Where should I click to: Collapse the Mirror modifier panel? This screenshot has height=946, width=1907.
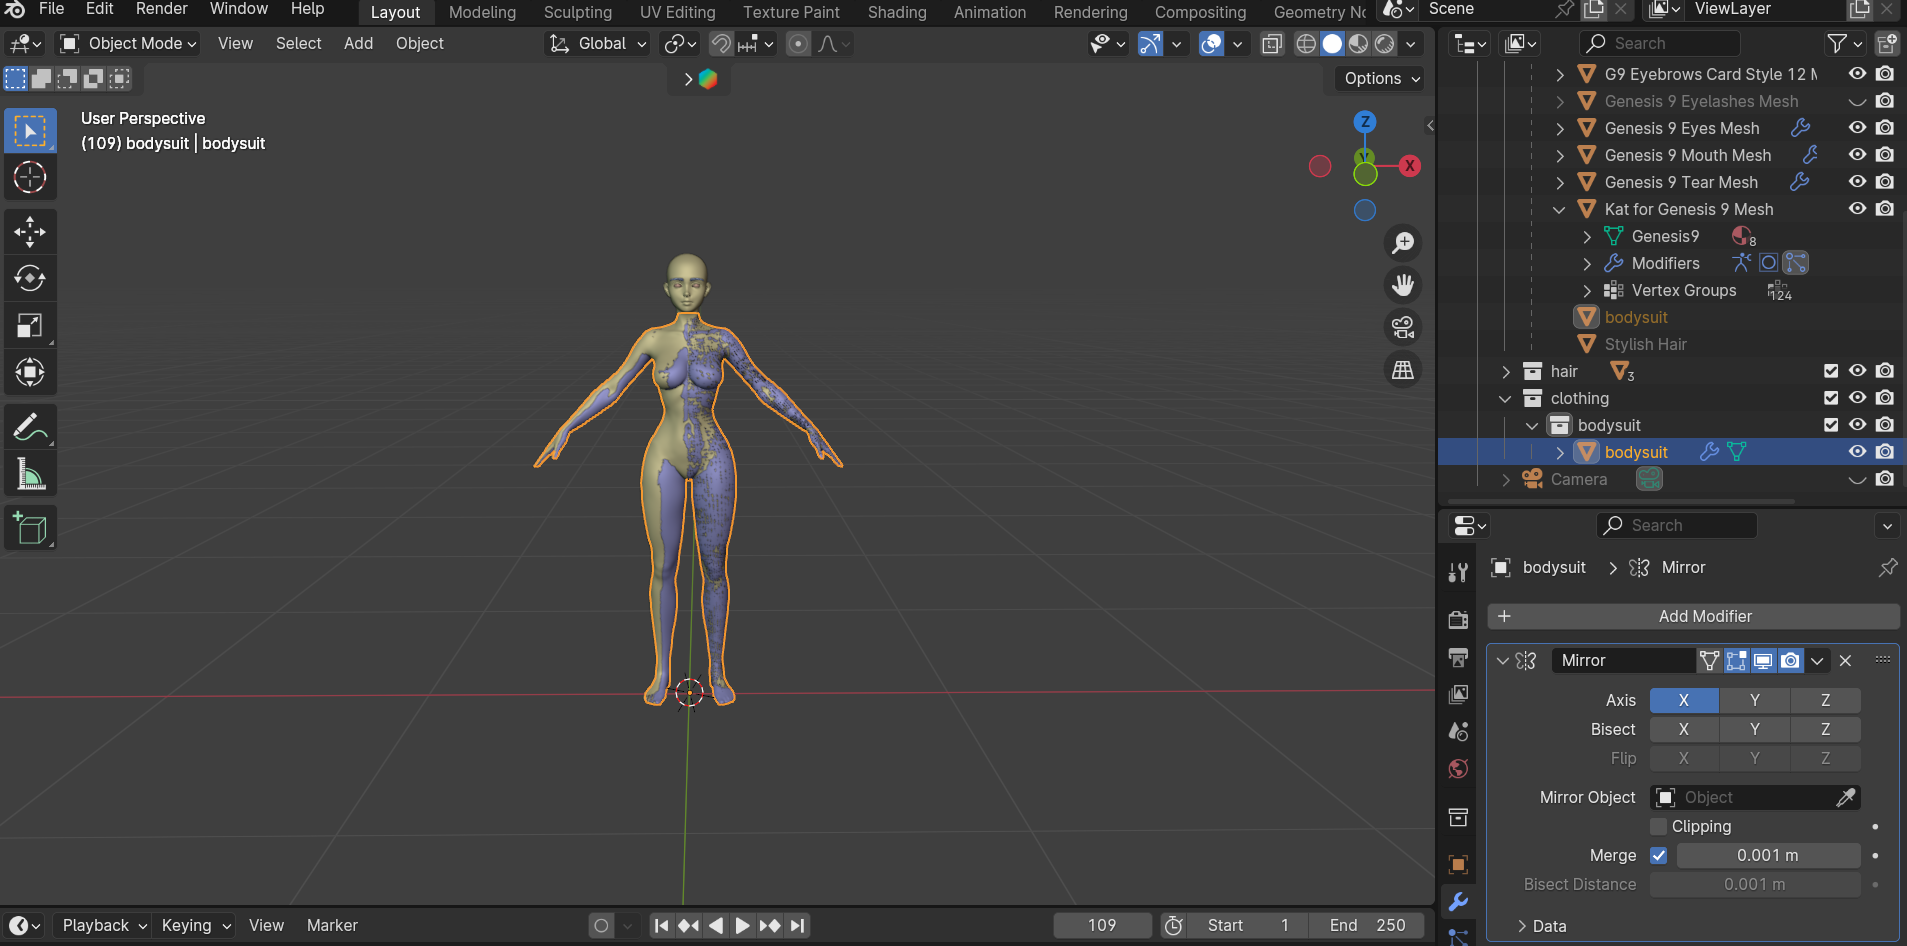[x=1502, y=660]
